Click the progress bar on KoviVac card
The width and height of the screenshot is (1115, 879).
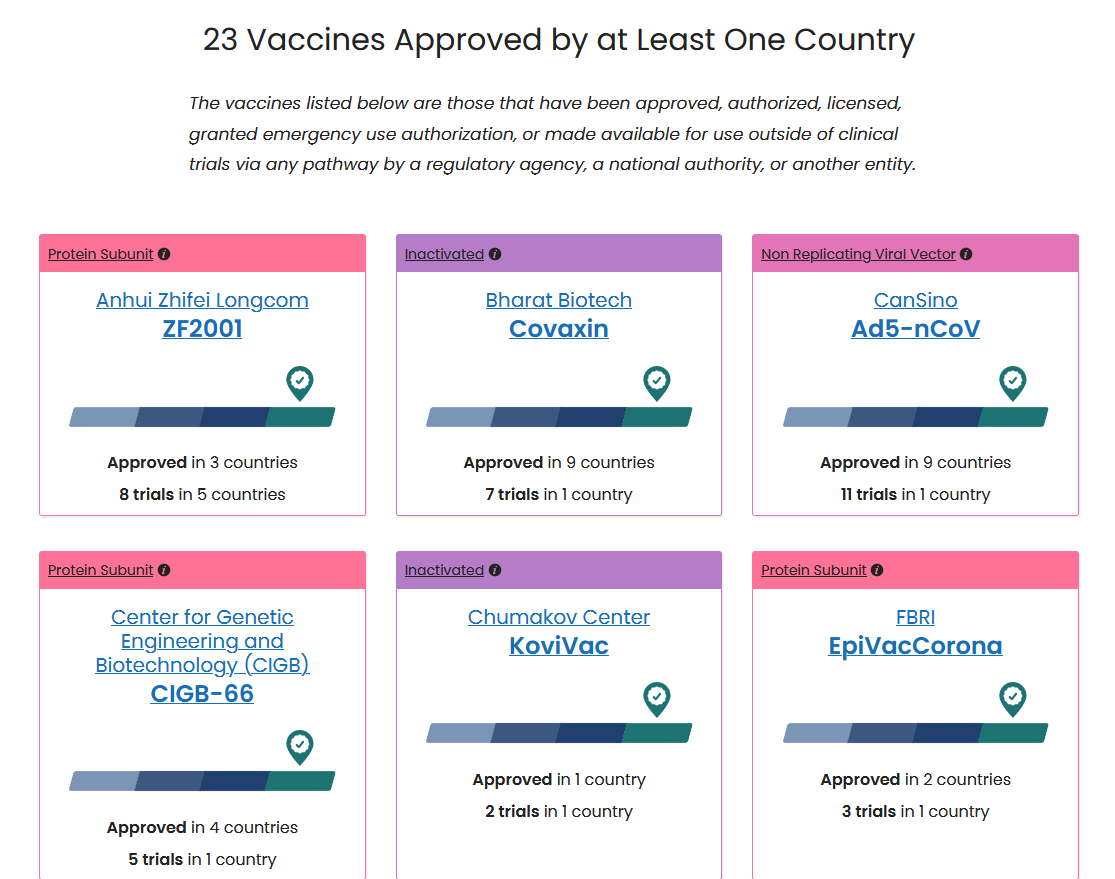tap(559, 733)
